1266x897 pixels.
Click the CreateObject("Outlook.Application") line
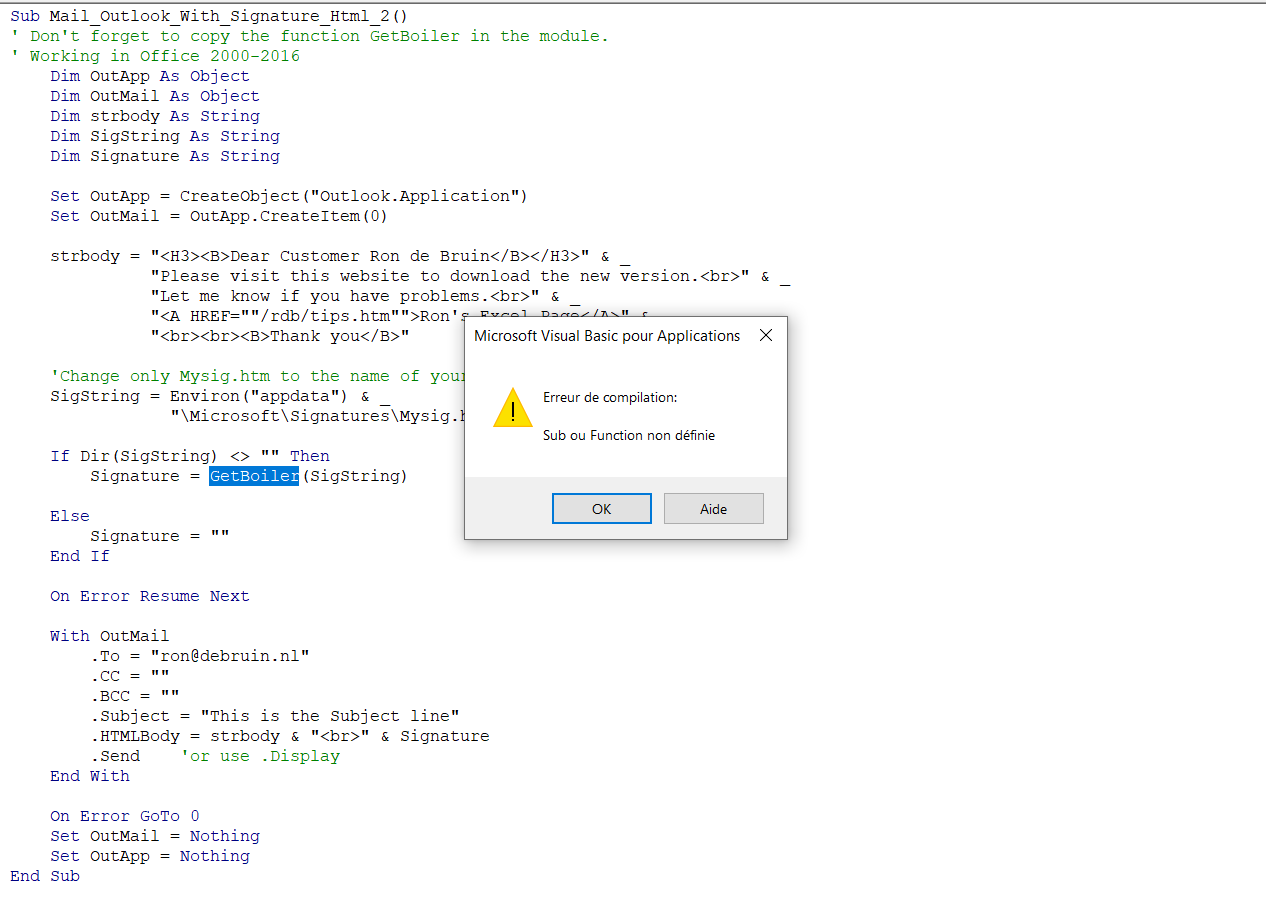(x=289, y=196)
